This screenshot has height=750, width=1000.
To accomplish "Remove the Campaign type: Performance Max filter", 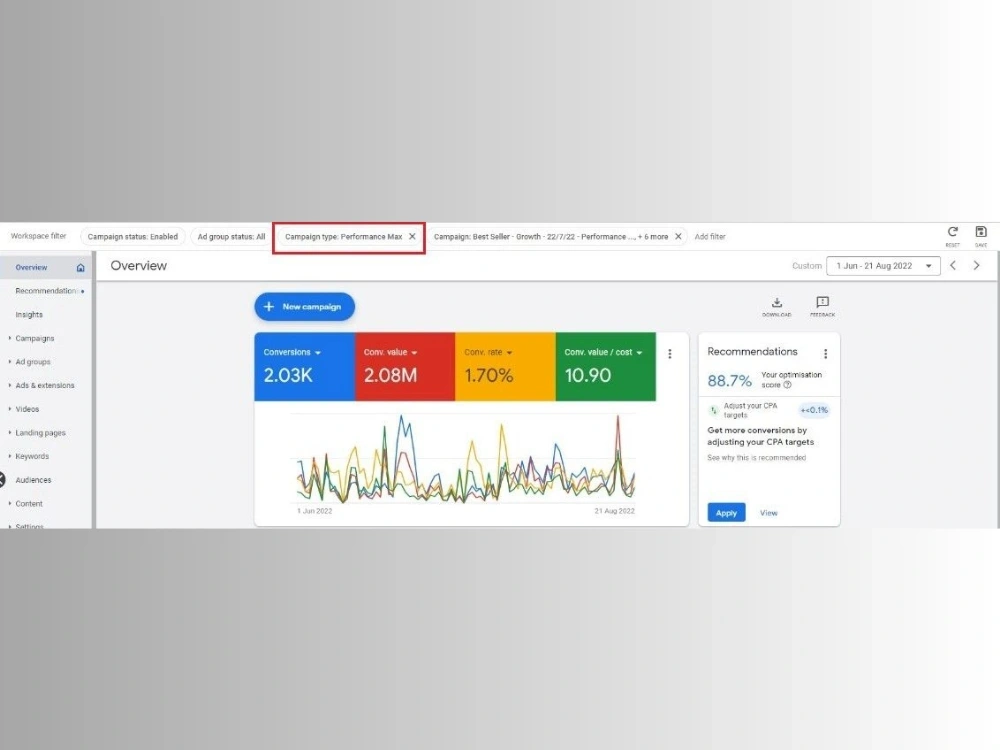I will click(412, 237).
